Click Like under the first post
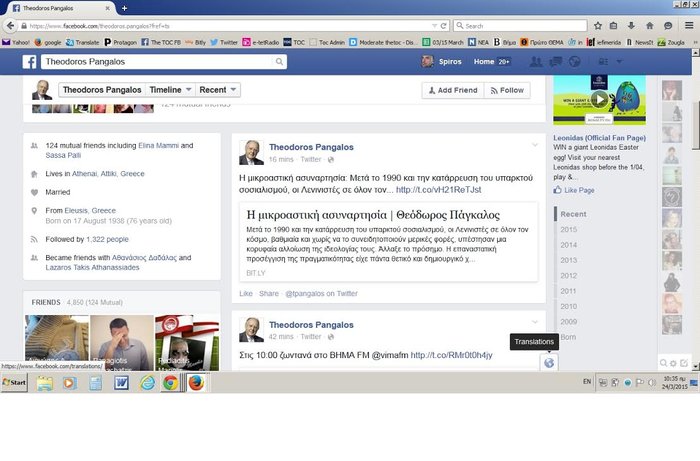Viewport: 700px width, 461px height. [246, 293]
